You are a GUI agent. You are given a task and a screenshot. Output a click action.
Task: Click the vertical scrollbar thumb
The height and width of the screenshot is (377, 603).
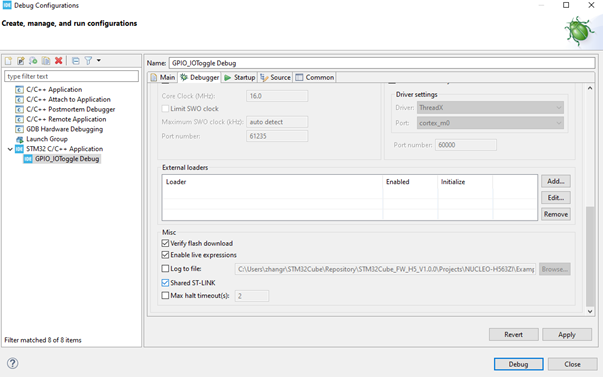(x=590, y=257)
